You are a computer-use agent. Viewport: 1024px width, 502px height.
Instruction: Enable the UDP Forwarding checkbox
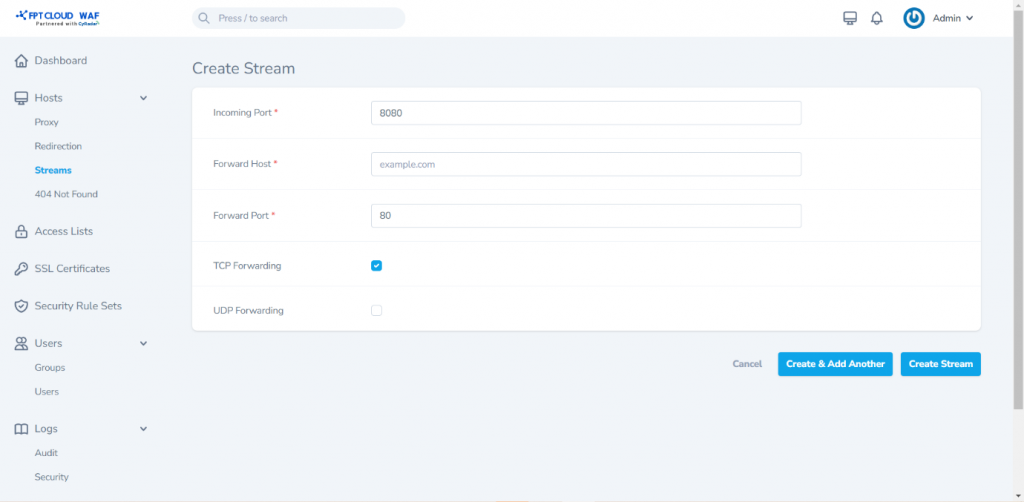point(377,310)
